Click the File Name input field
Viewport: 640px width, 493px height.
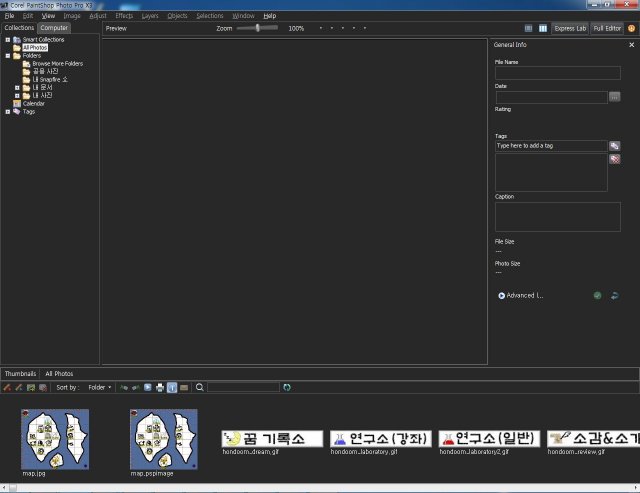[x=558, y=73]
